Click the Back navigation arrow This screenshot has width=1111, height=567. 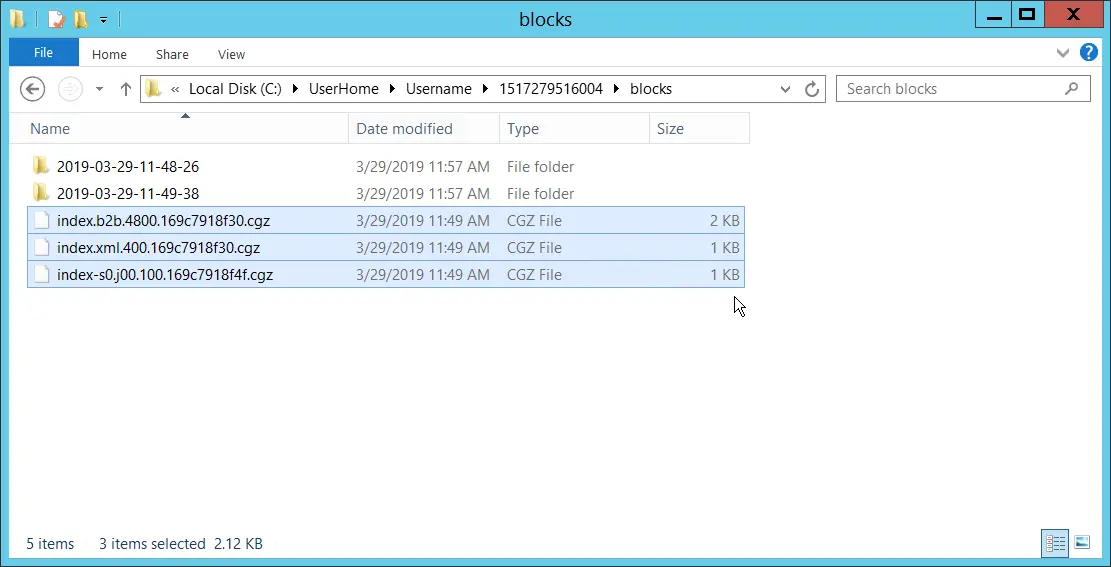tap(33, 89)
